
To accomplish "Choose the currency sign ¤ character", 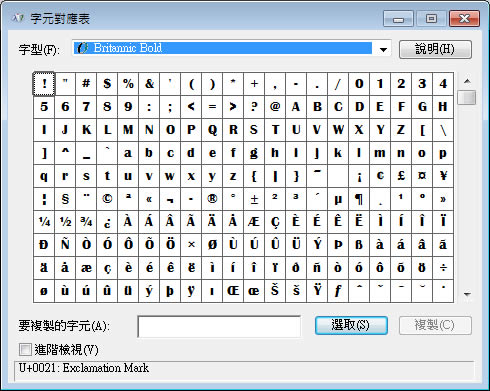I will tap(422, 176).
